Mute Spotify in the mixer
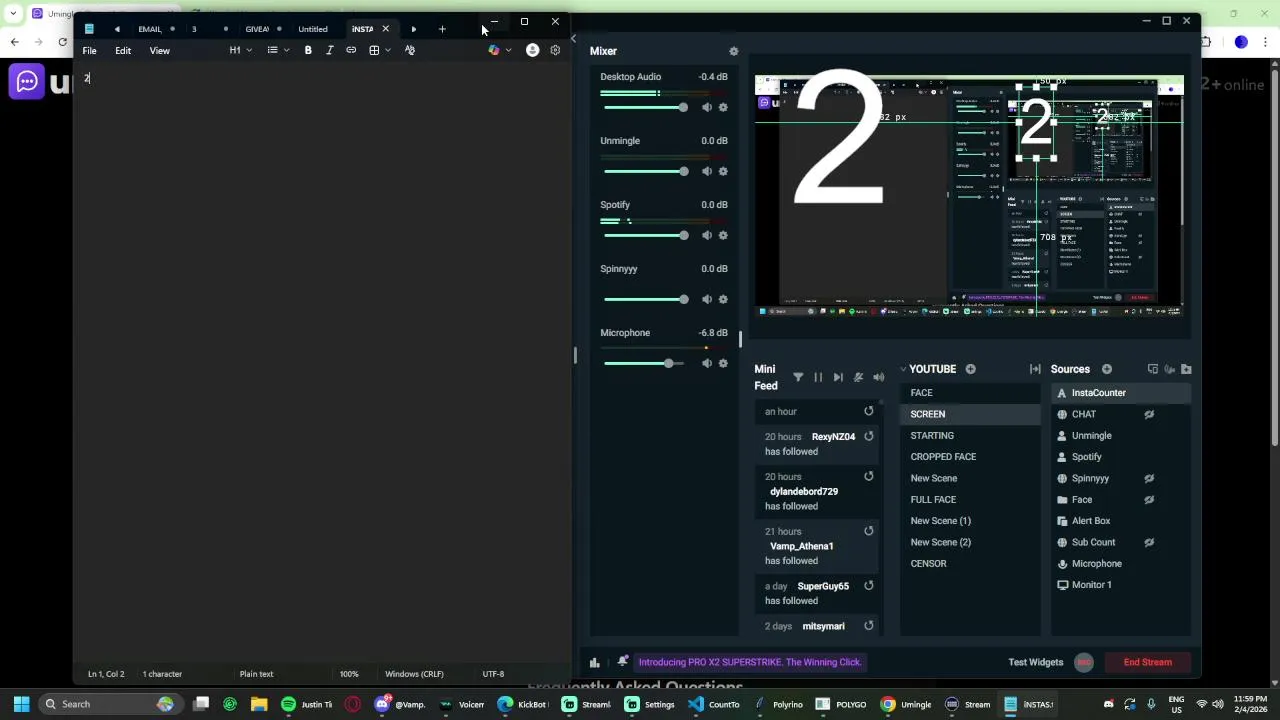This screenshot has width=1280, height=720. (x=707, y=235)
